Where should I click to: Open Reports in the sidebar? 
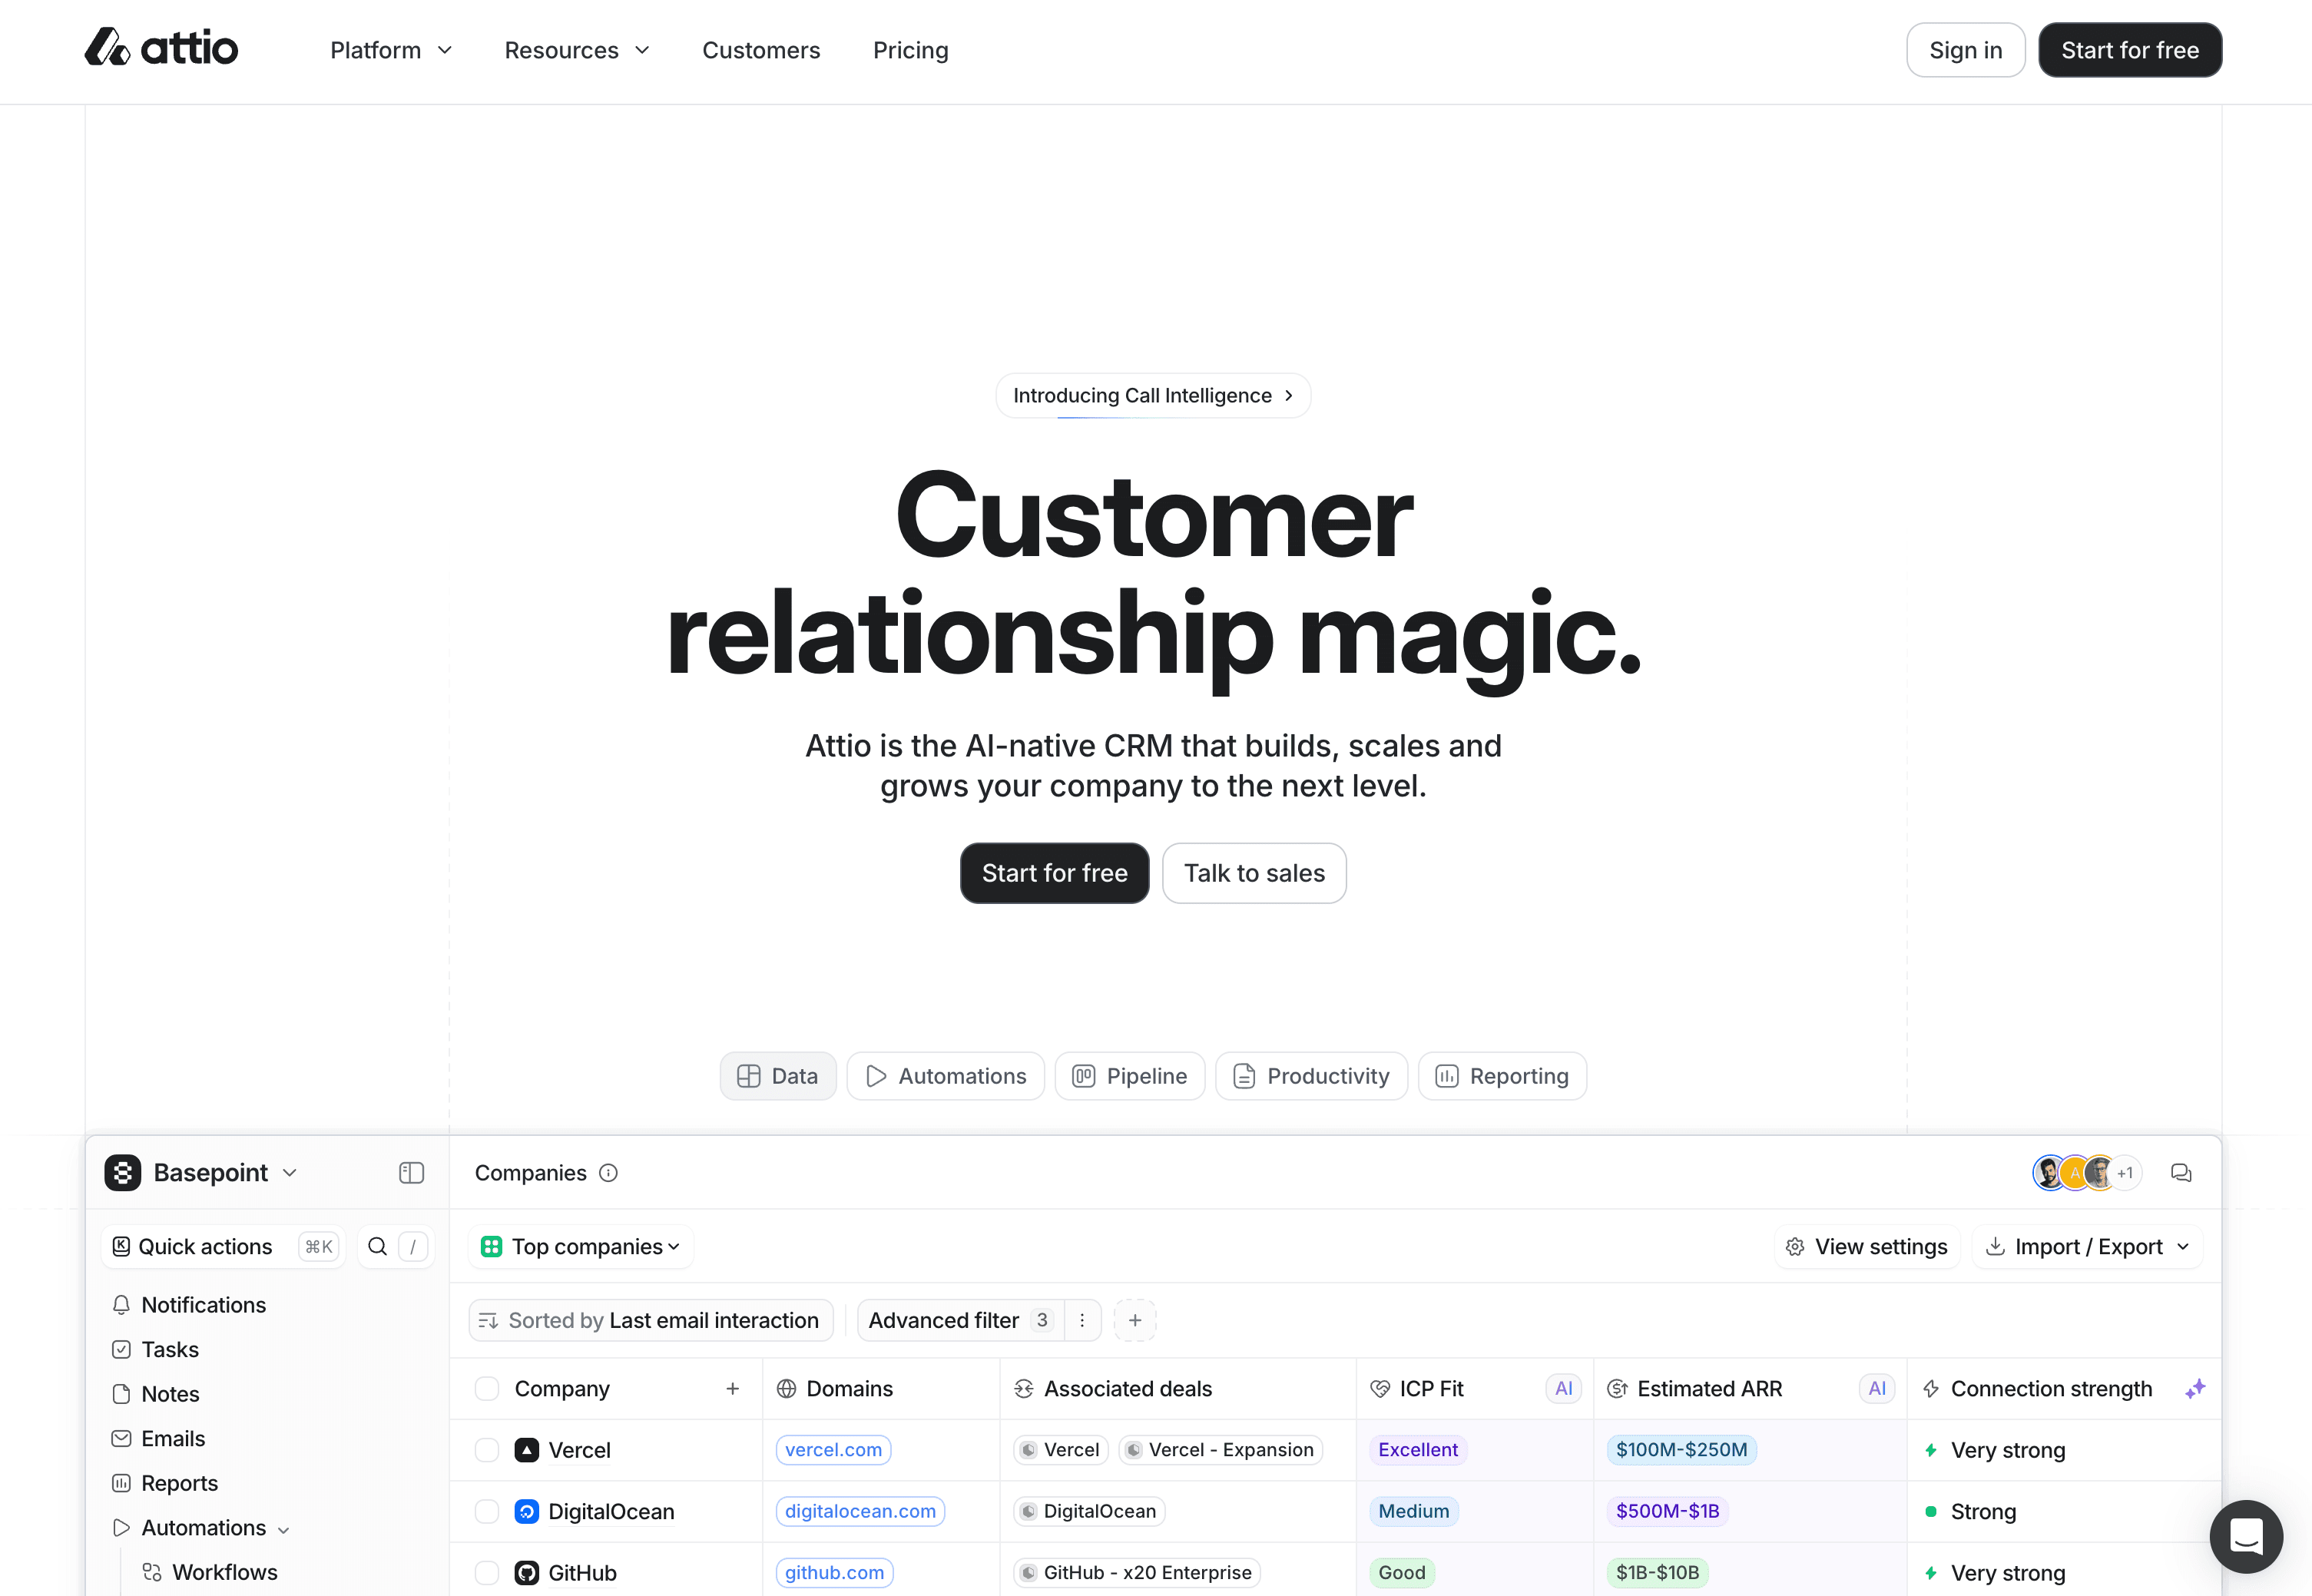point(180,1483)
